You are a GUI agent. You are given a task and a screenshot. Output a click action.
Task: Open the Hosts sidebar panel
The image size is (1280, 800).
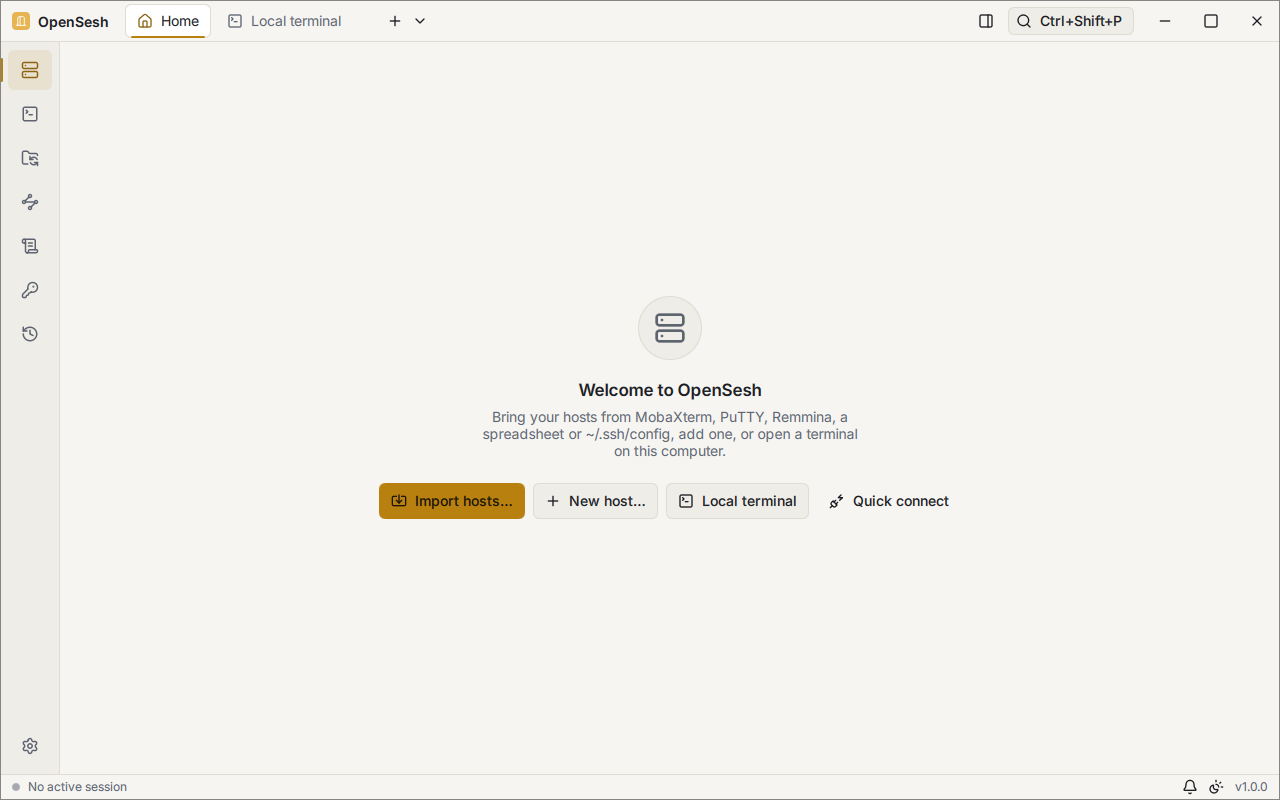pyautogui.click(x=30, y=70)
